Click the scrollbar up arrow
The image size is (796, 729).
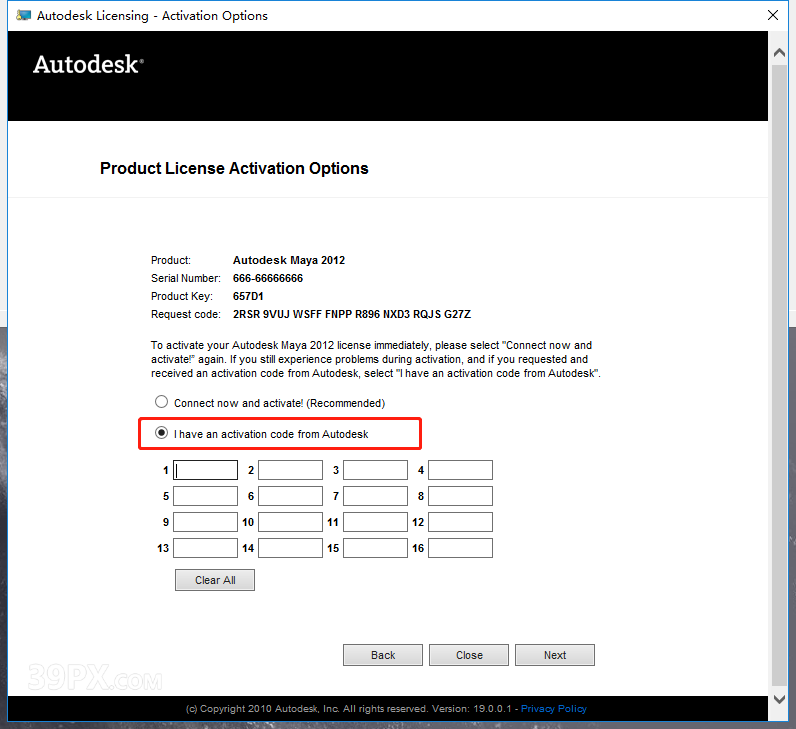[x=779, y=49]
